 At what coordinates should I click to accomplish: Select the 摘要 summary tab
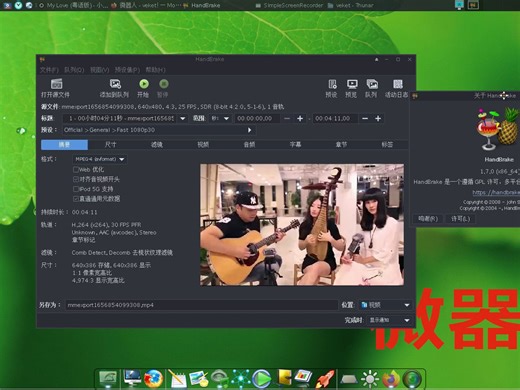pos(64,145)
